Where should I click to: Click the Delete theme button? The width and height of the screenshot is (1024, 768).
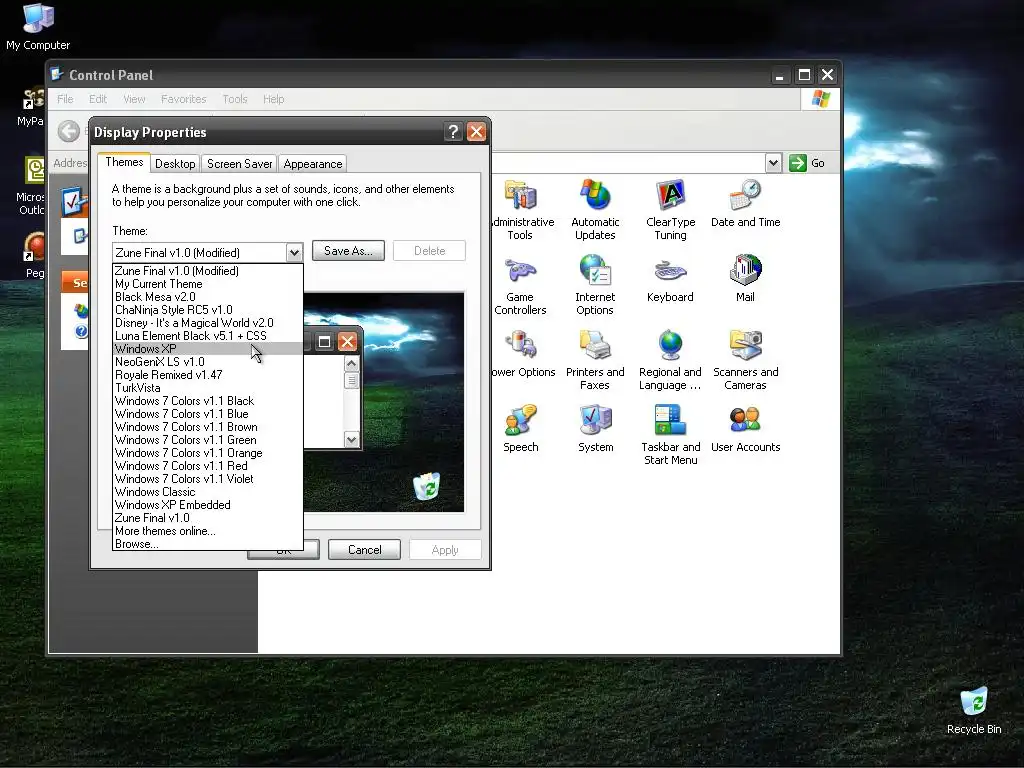(429, 251)
